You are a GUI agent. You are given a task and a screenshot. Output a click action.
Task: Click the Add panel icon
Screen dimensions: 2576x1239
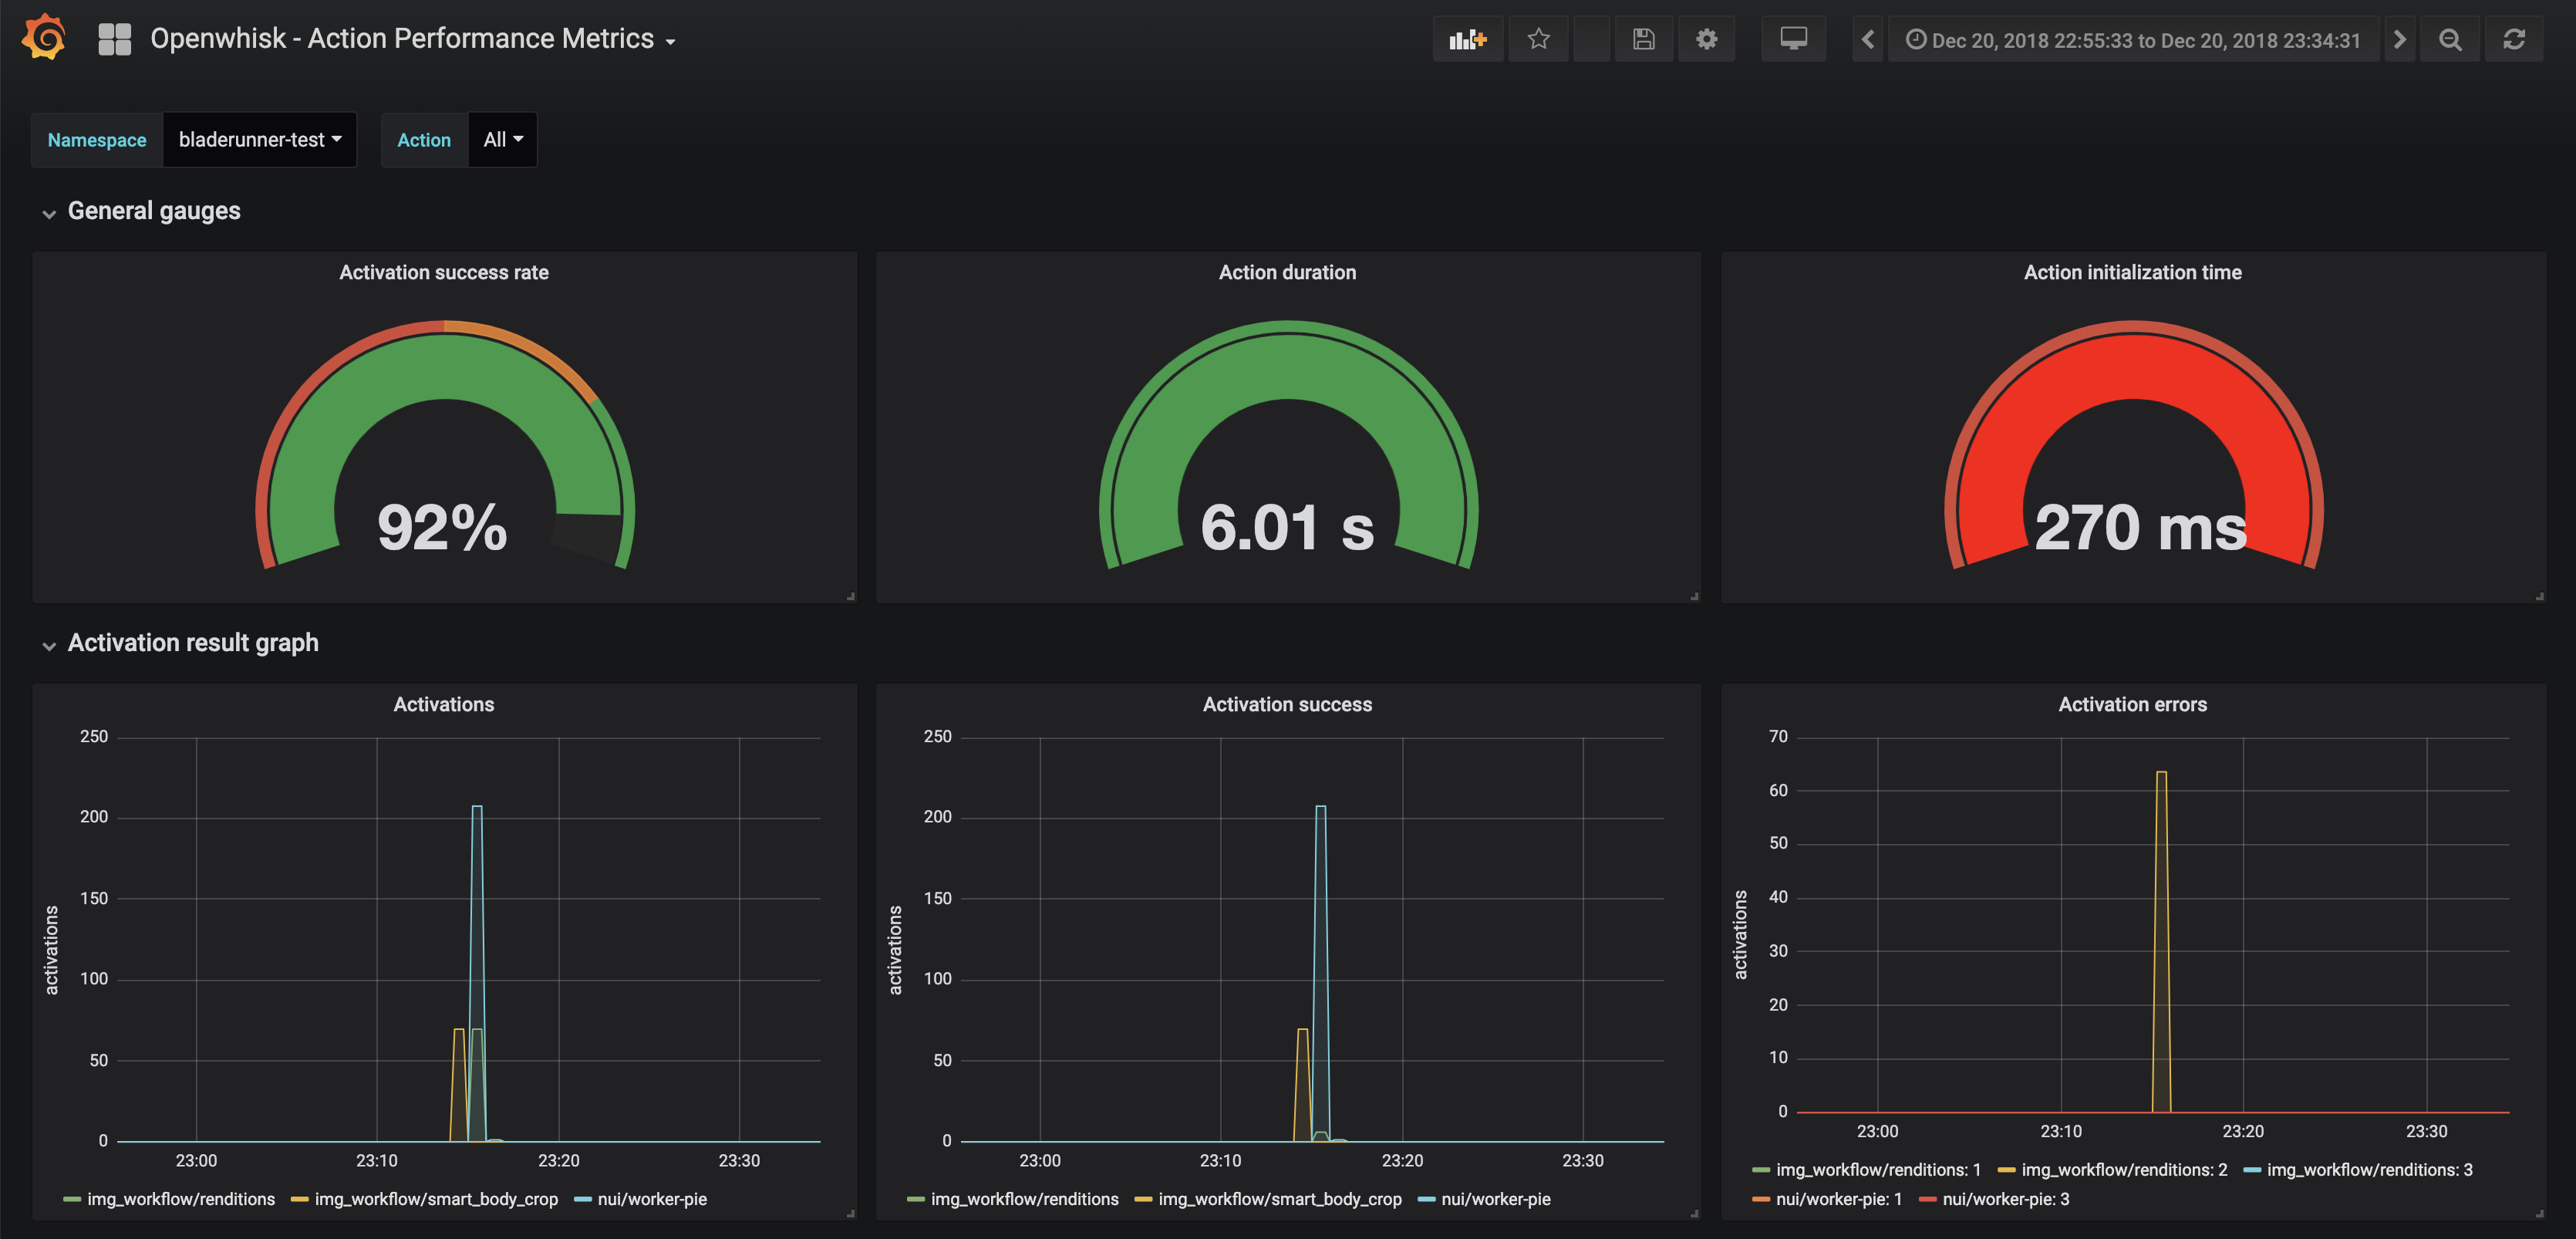point(1467,39)
